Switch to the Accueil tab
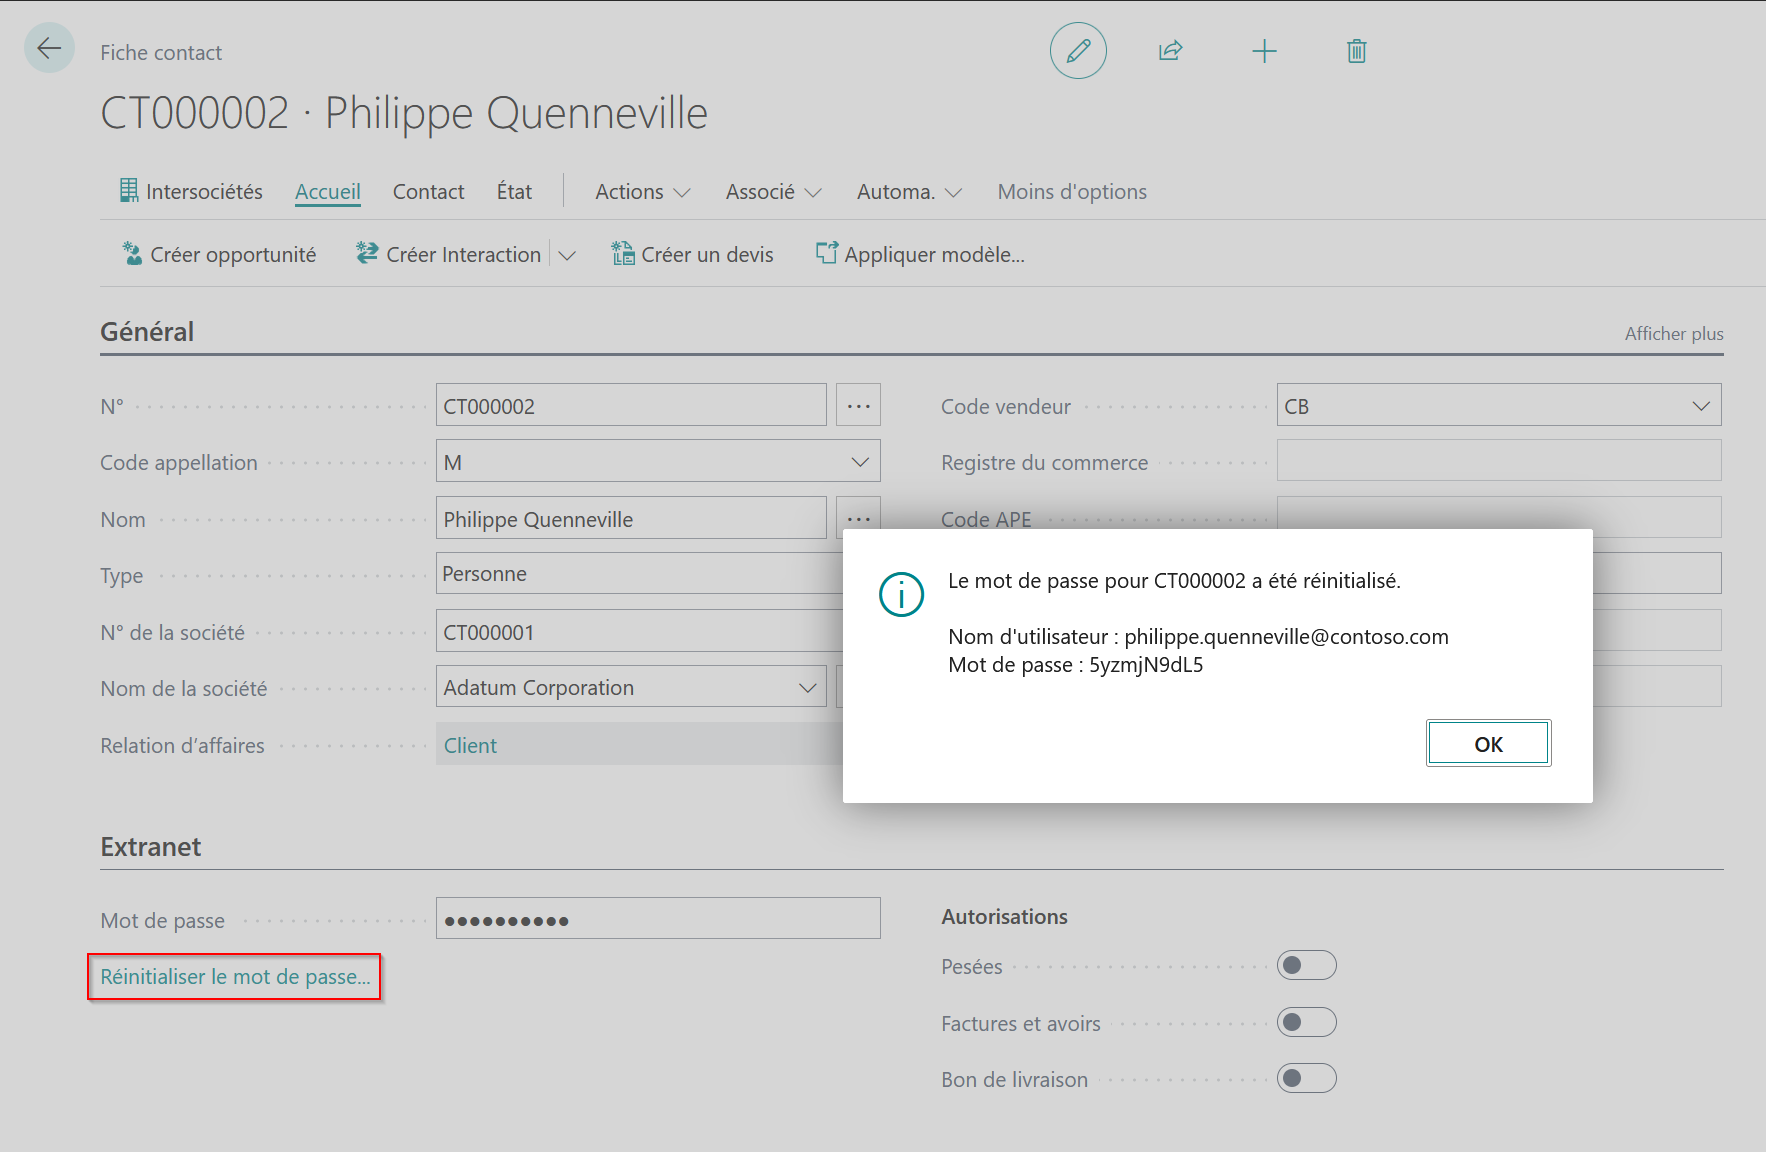 328,192
